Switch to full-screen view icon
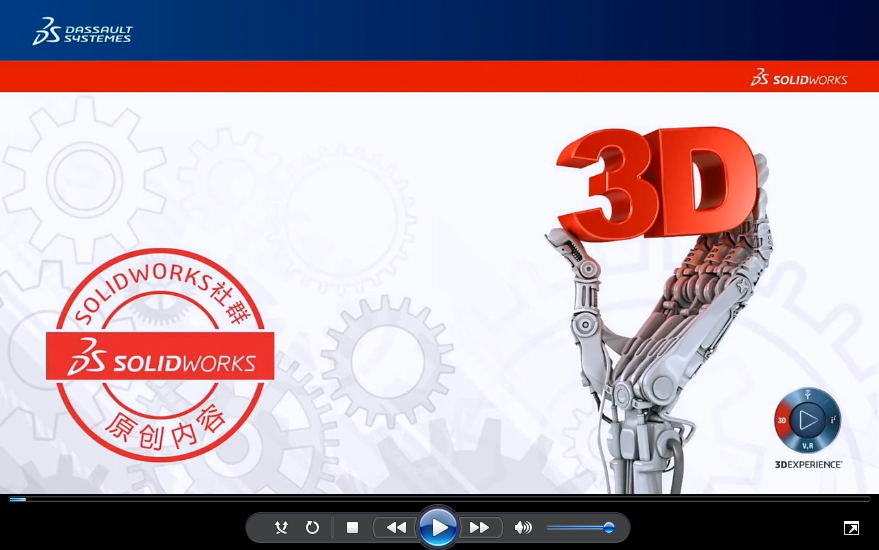The image size is (879, 550). pos(851,528)
